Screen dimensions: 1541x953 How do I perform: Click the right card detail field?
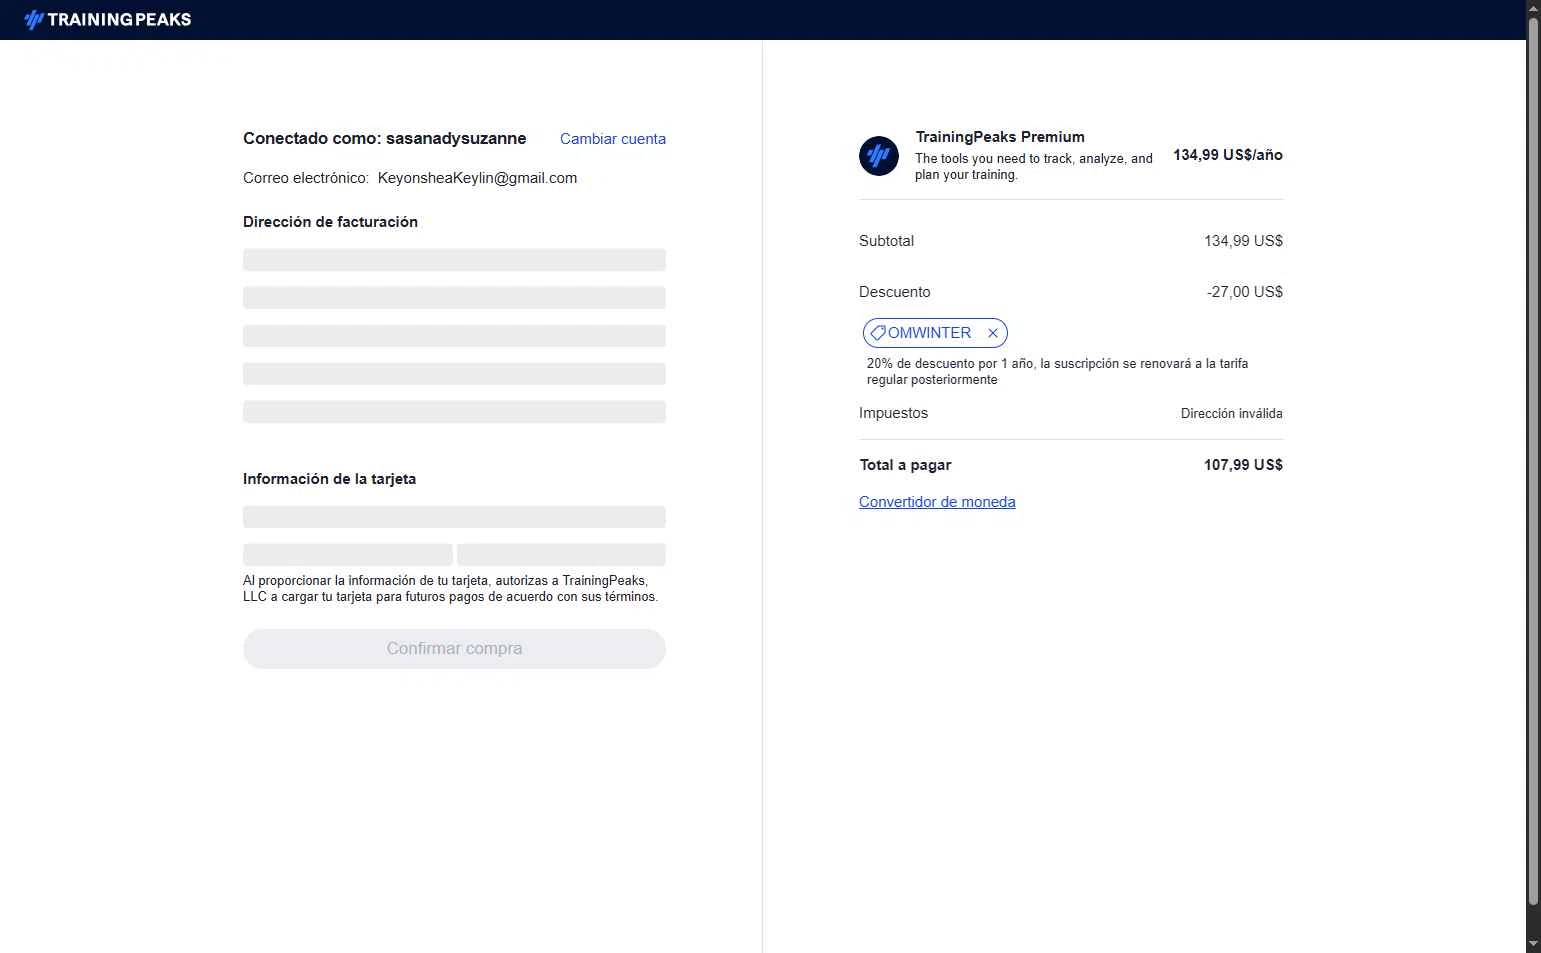click(561, 555)
